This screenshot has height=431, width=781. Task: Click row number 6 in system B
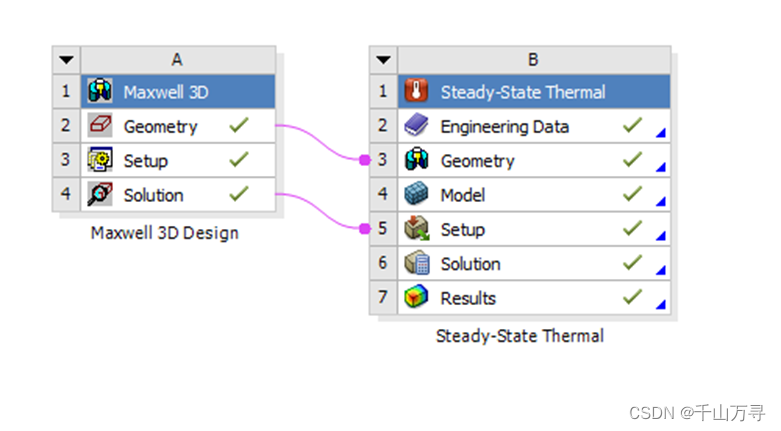pos(383,263)
